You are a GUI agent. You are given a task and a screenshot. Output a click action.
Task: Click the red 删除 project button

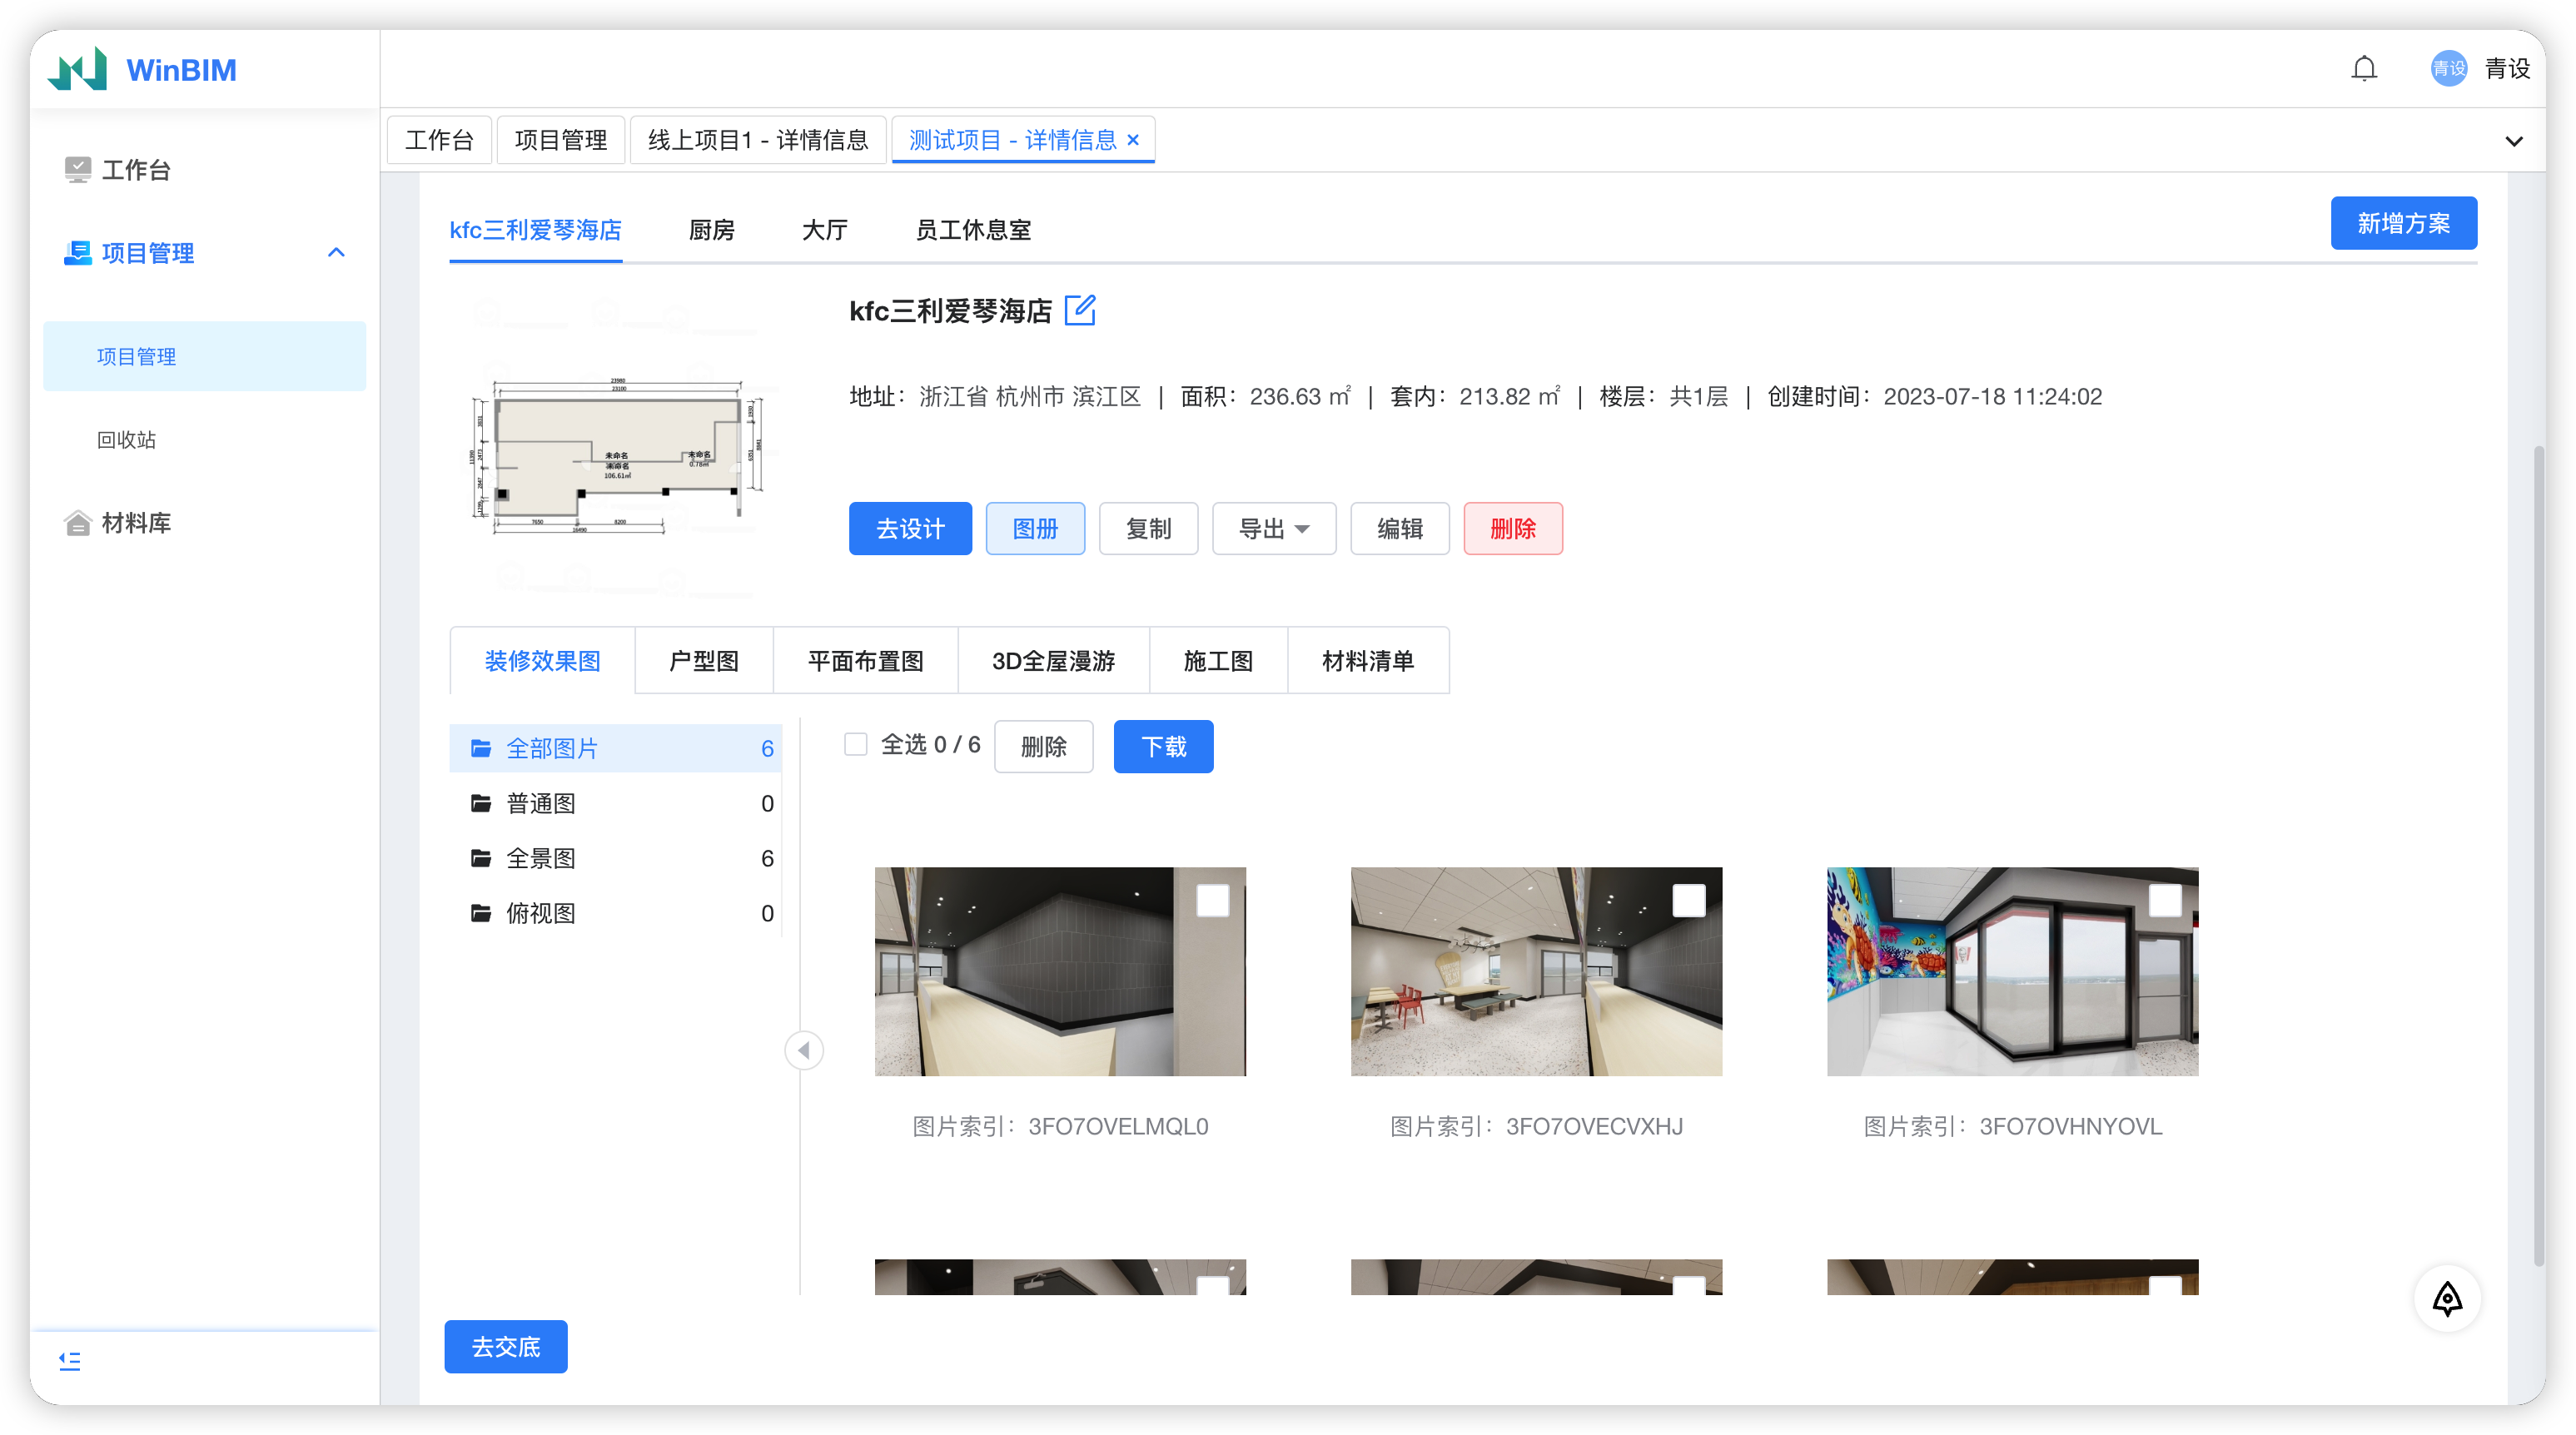tap(1513, 528)
